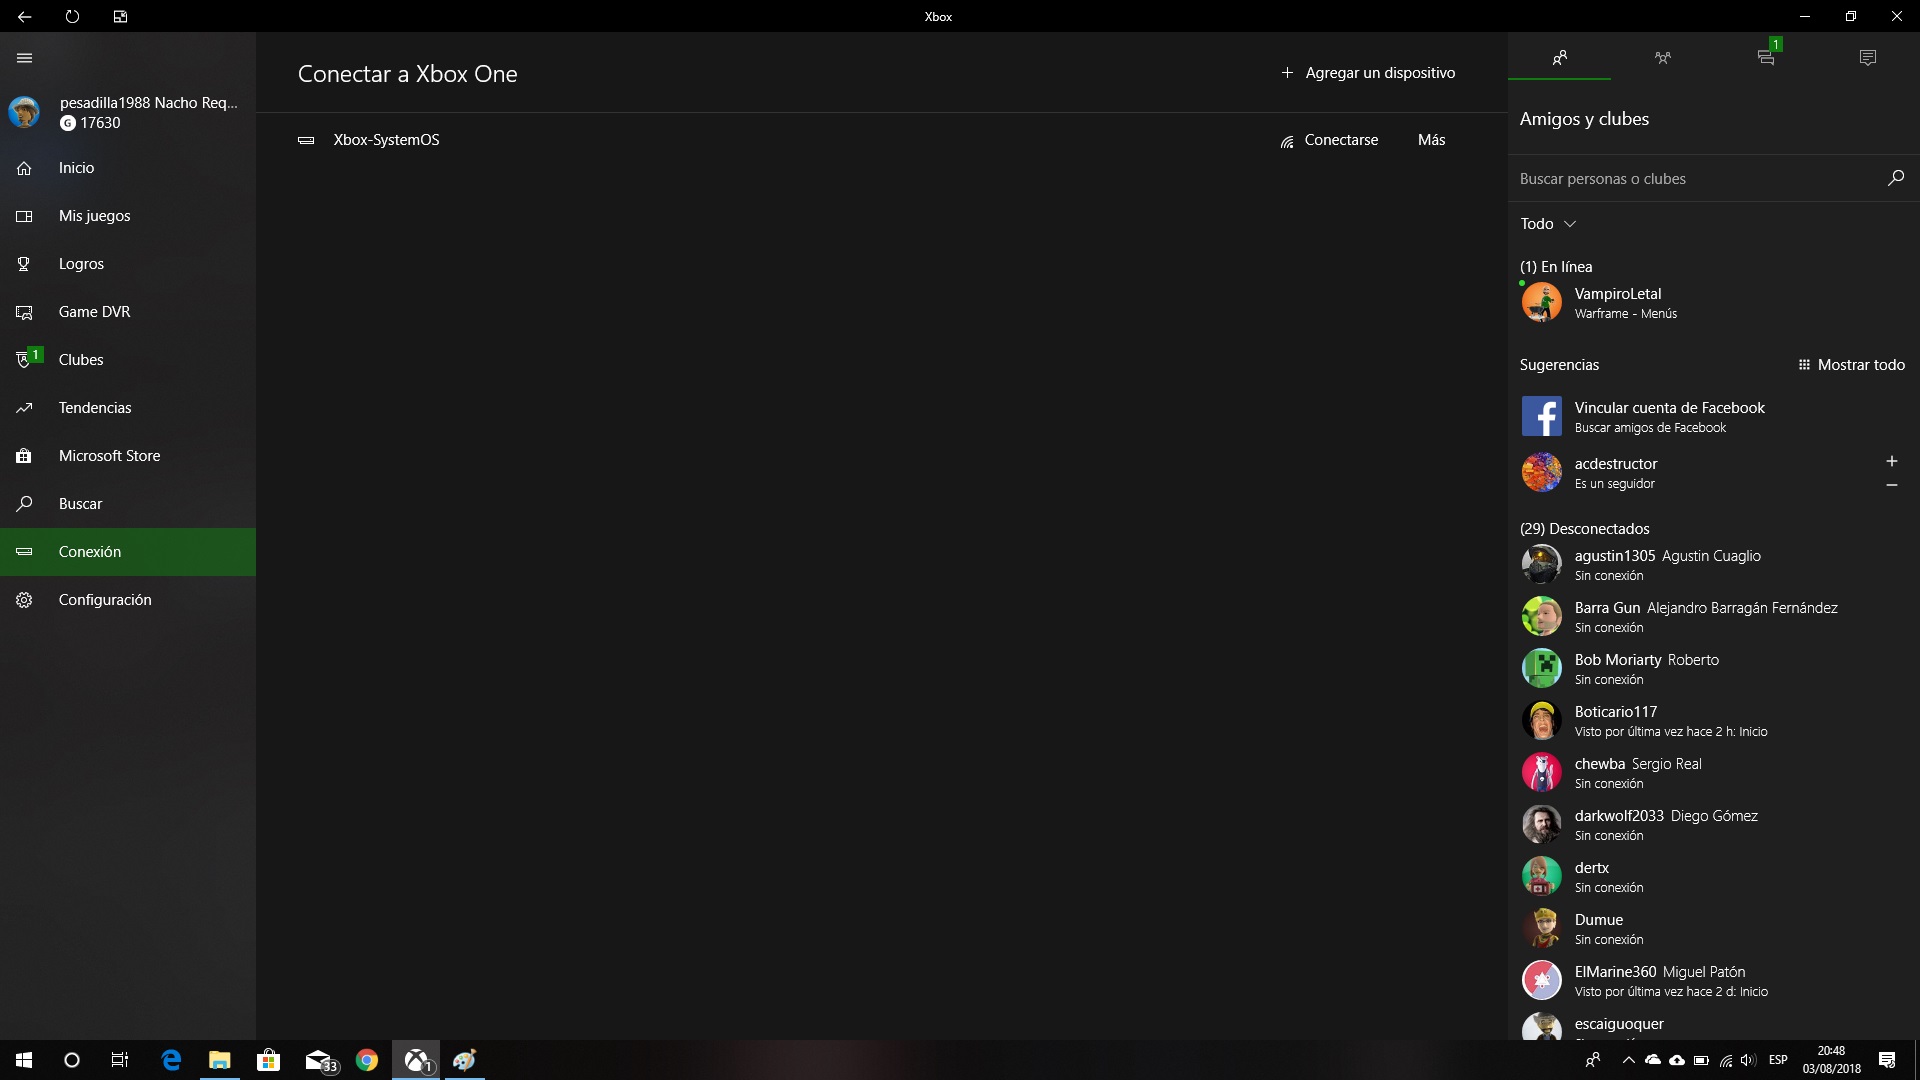
Task: Open Configuración from the sidebar
Action: coord(105,600)
